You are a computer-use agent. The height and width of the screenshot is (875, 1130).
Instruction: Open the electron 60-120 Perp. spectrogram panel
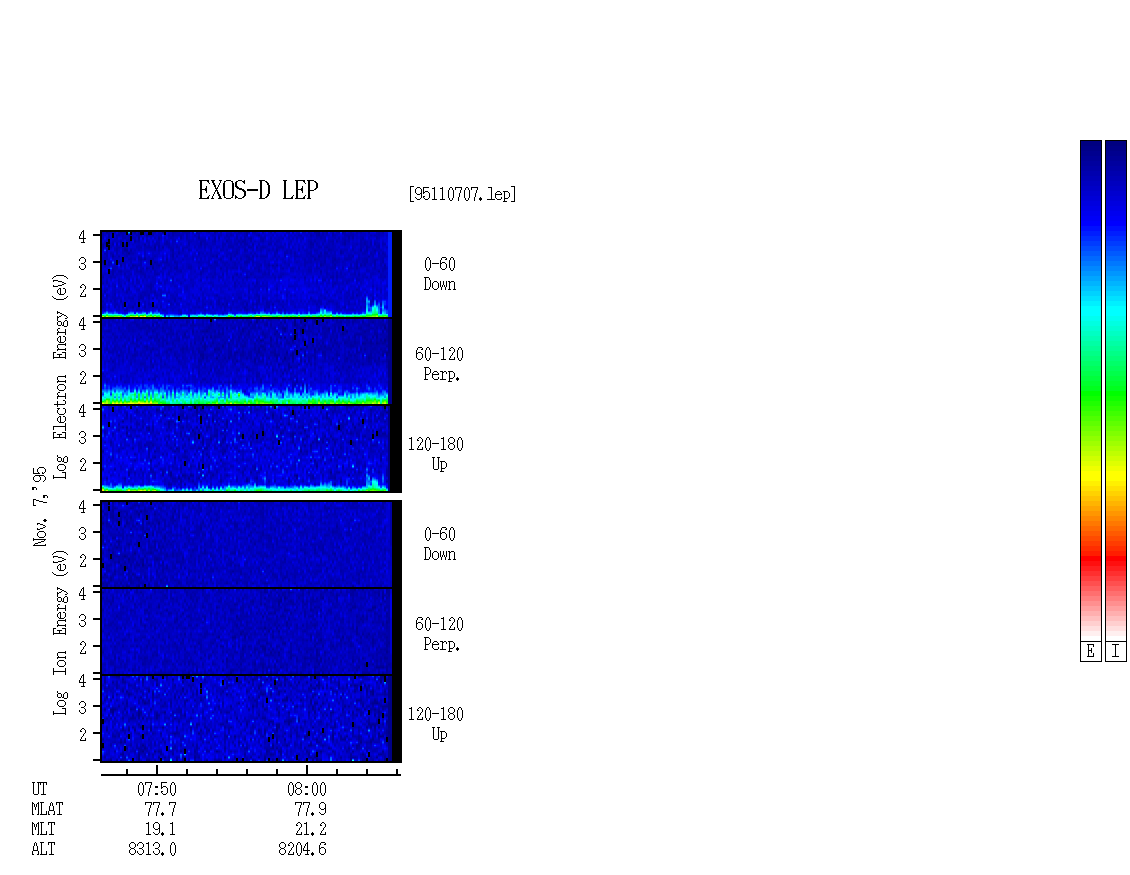coord(251,361)
